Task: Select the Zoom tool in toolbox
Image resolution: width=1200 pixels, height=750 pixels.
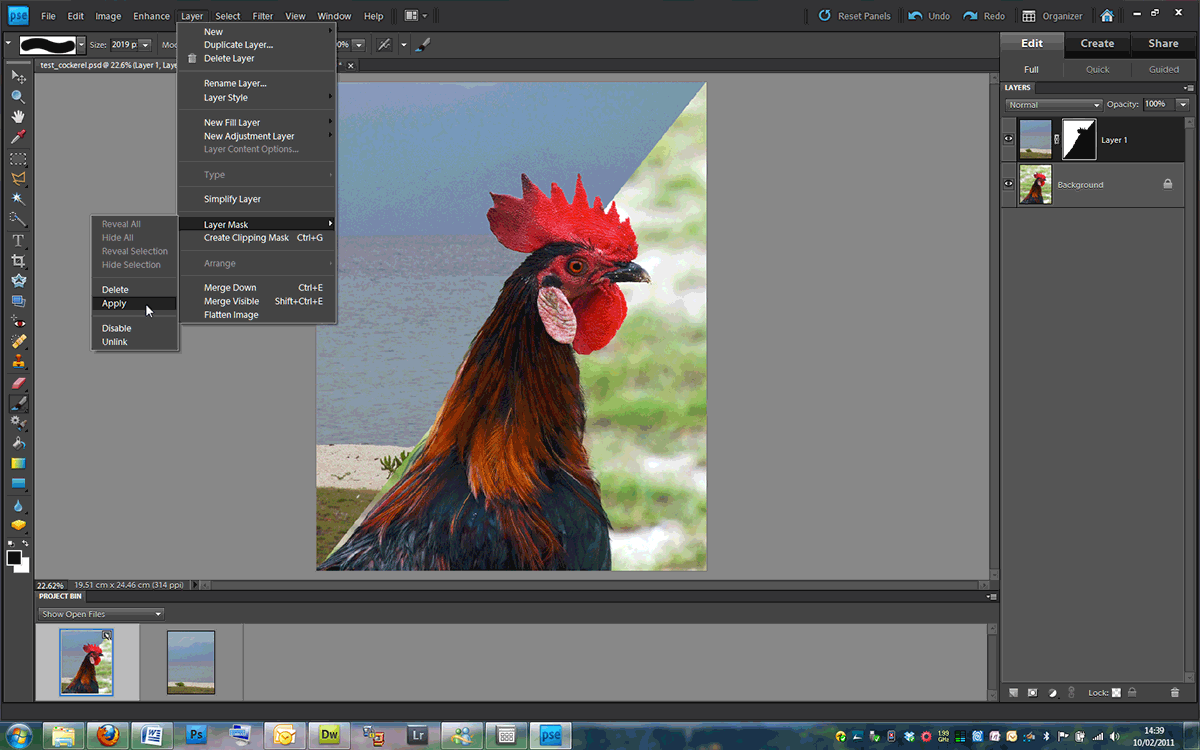Action: pyautogui.click(x=18, y=97)
